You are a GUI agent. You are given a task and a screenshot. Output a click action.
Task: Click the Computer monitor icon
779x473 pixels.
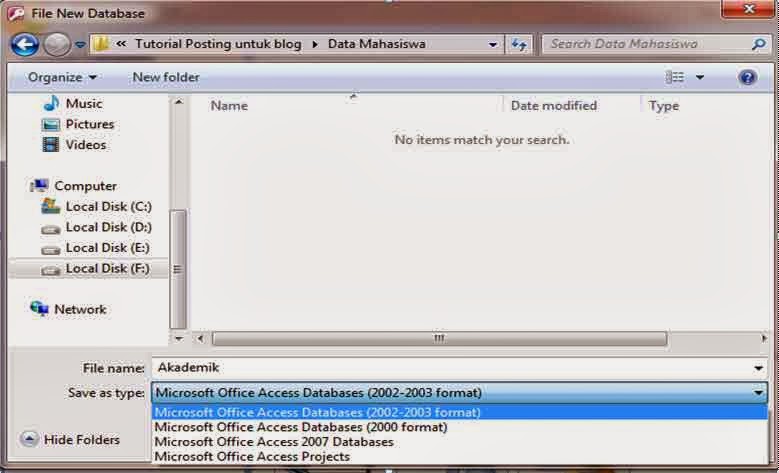(39, 185)
